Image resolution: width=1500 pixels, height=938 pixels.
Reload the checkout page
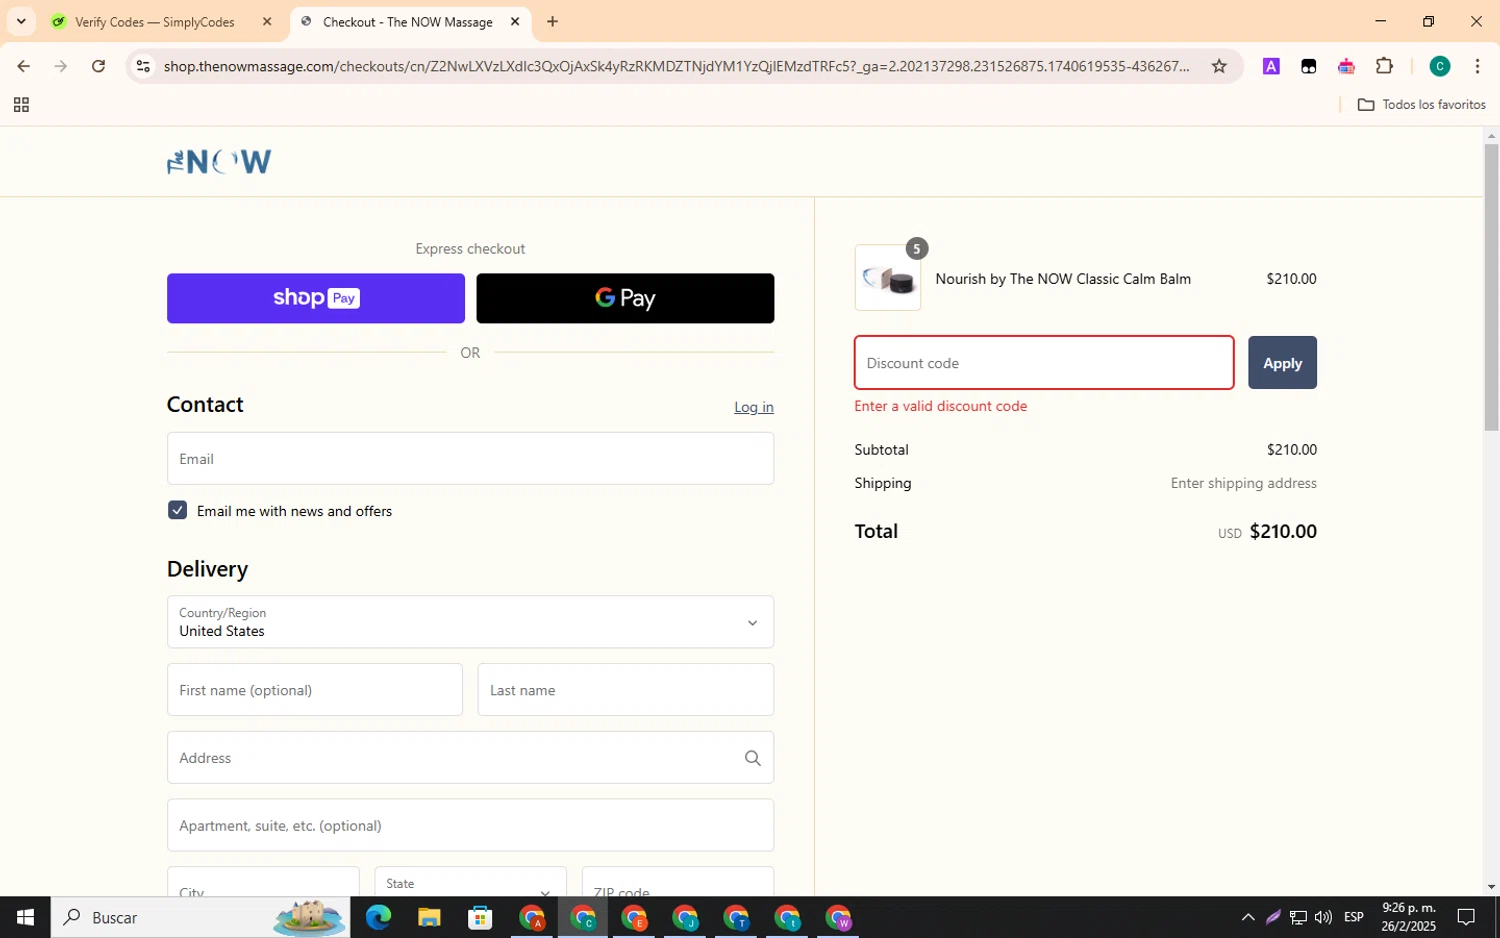point(98,66)
